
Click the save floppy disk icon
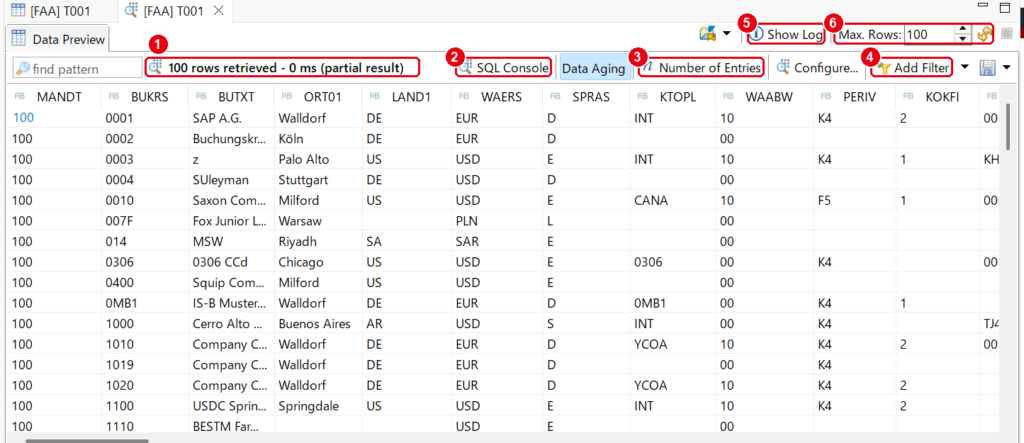coord(987,67)
